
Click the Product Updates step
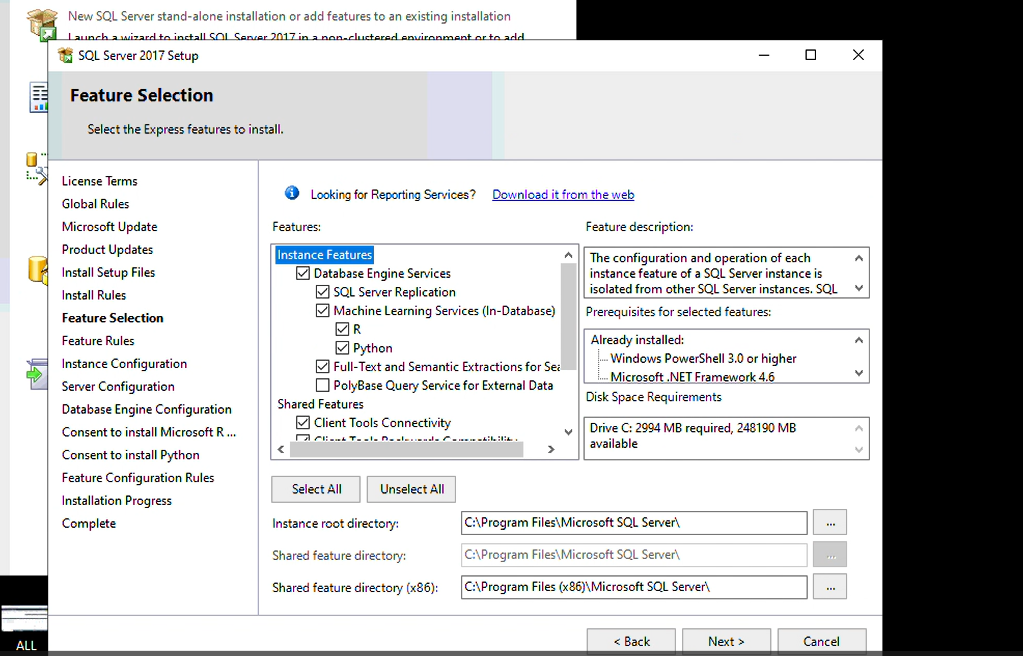pos(108,249)
